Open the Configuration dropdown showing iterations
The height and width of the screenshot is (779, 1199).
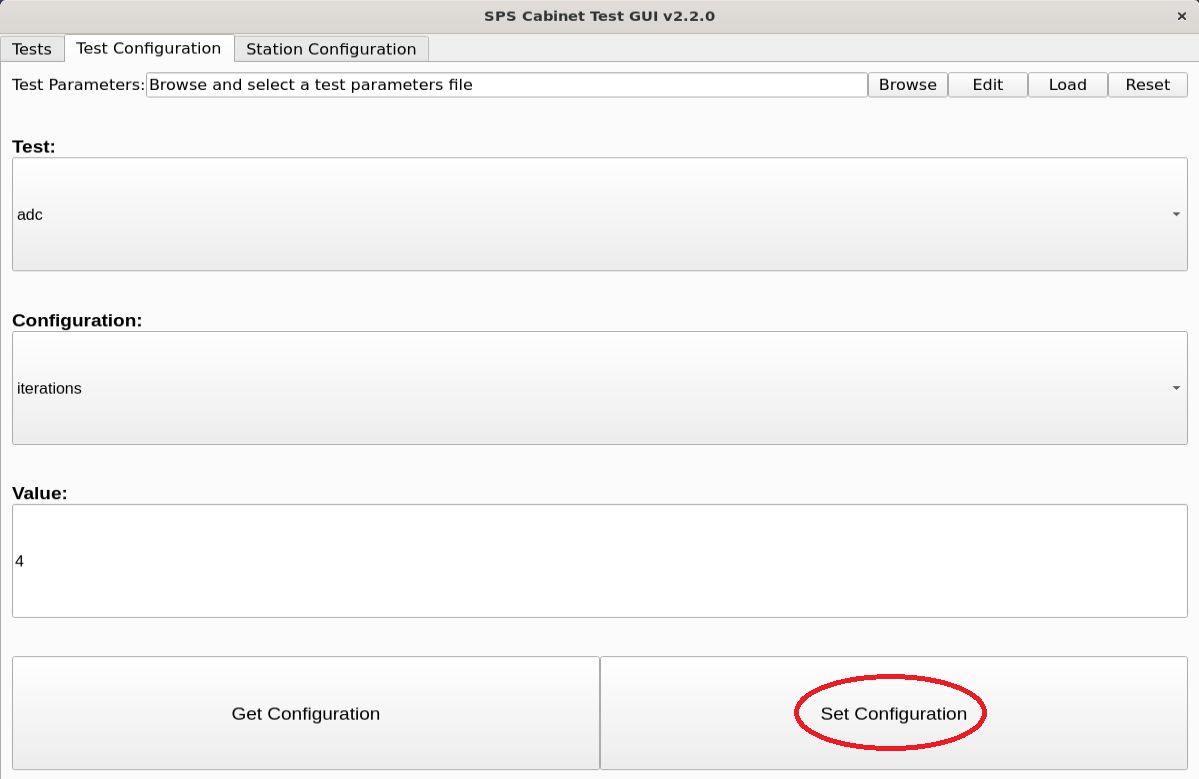(x=598, y=388)
